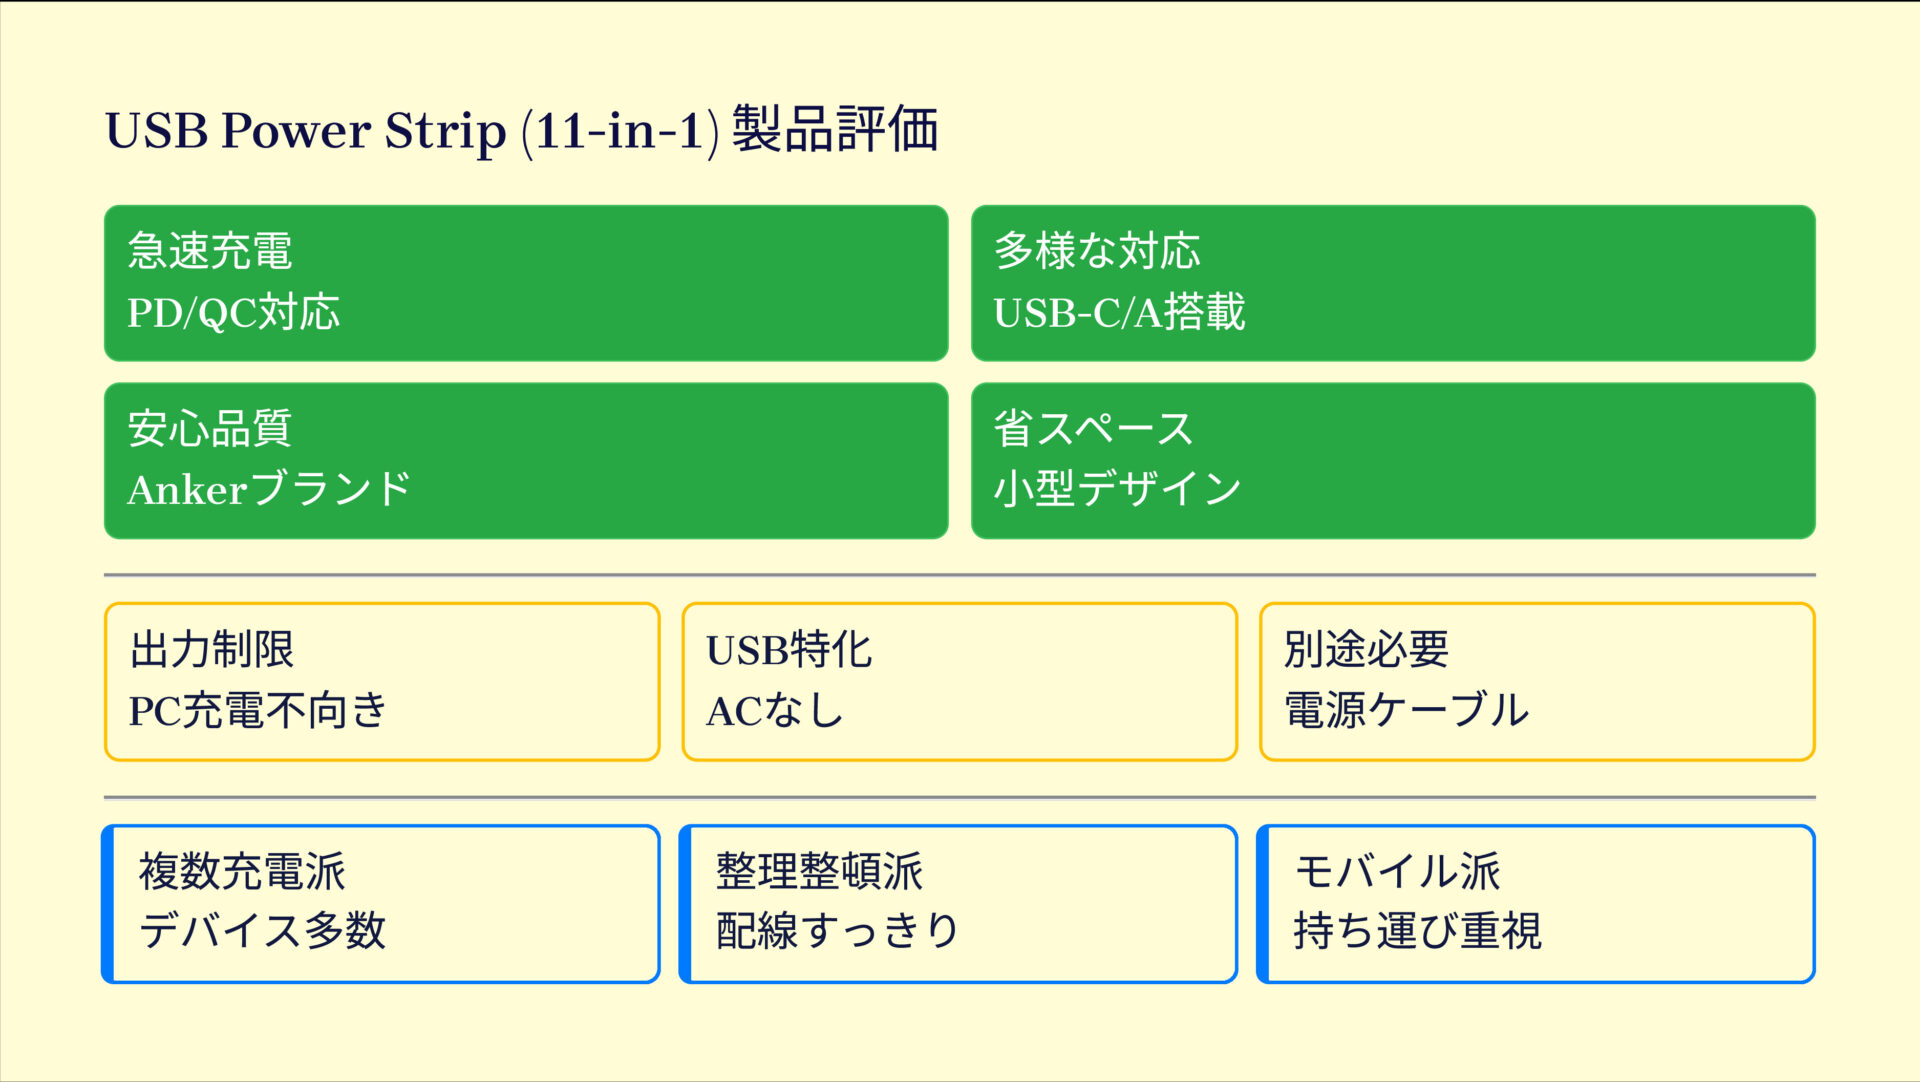Select the 出力制限 heading text
The width and height of the screenshot is (1920, 1082).
tap(212, 650)
